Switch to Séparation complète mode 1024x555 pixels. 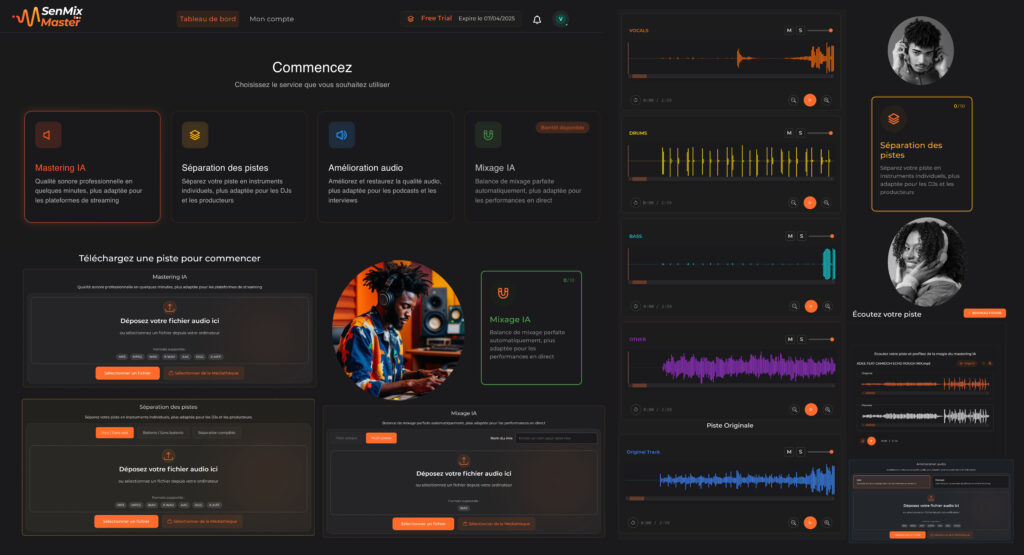216,432
